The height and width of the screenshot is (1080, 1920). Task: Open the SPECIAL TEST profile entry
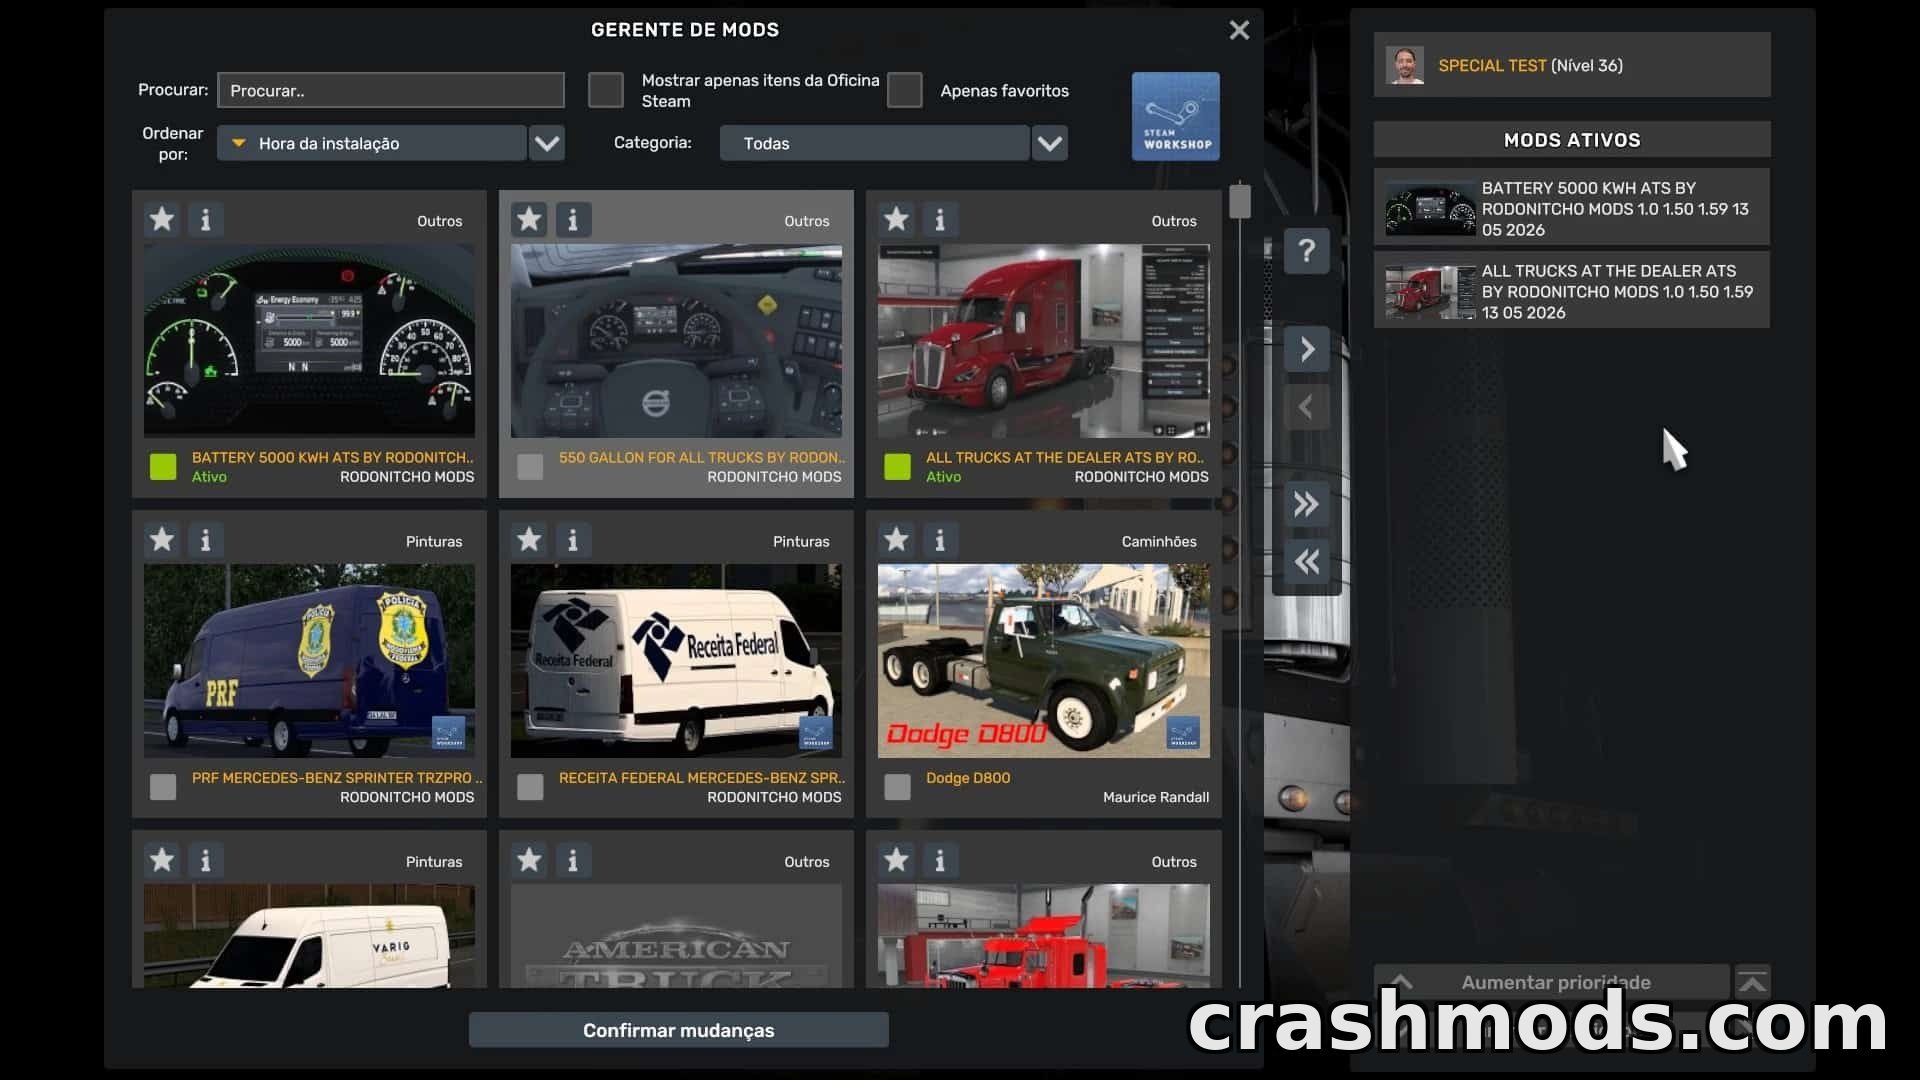1572,65
